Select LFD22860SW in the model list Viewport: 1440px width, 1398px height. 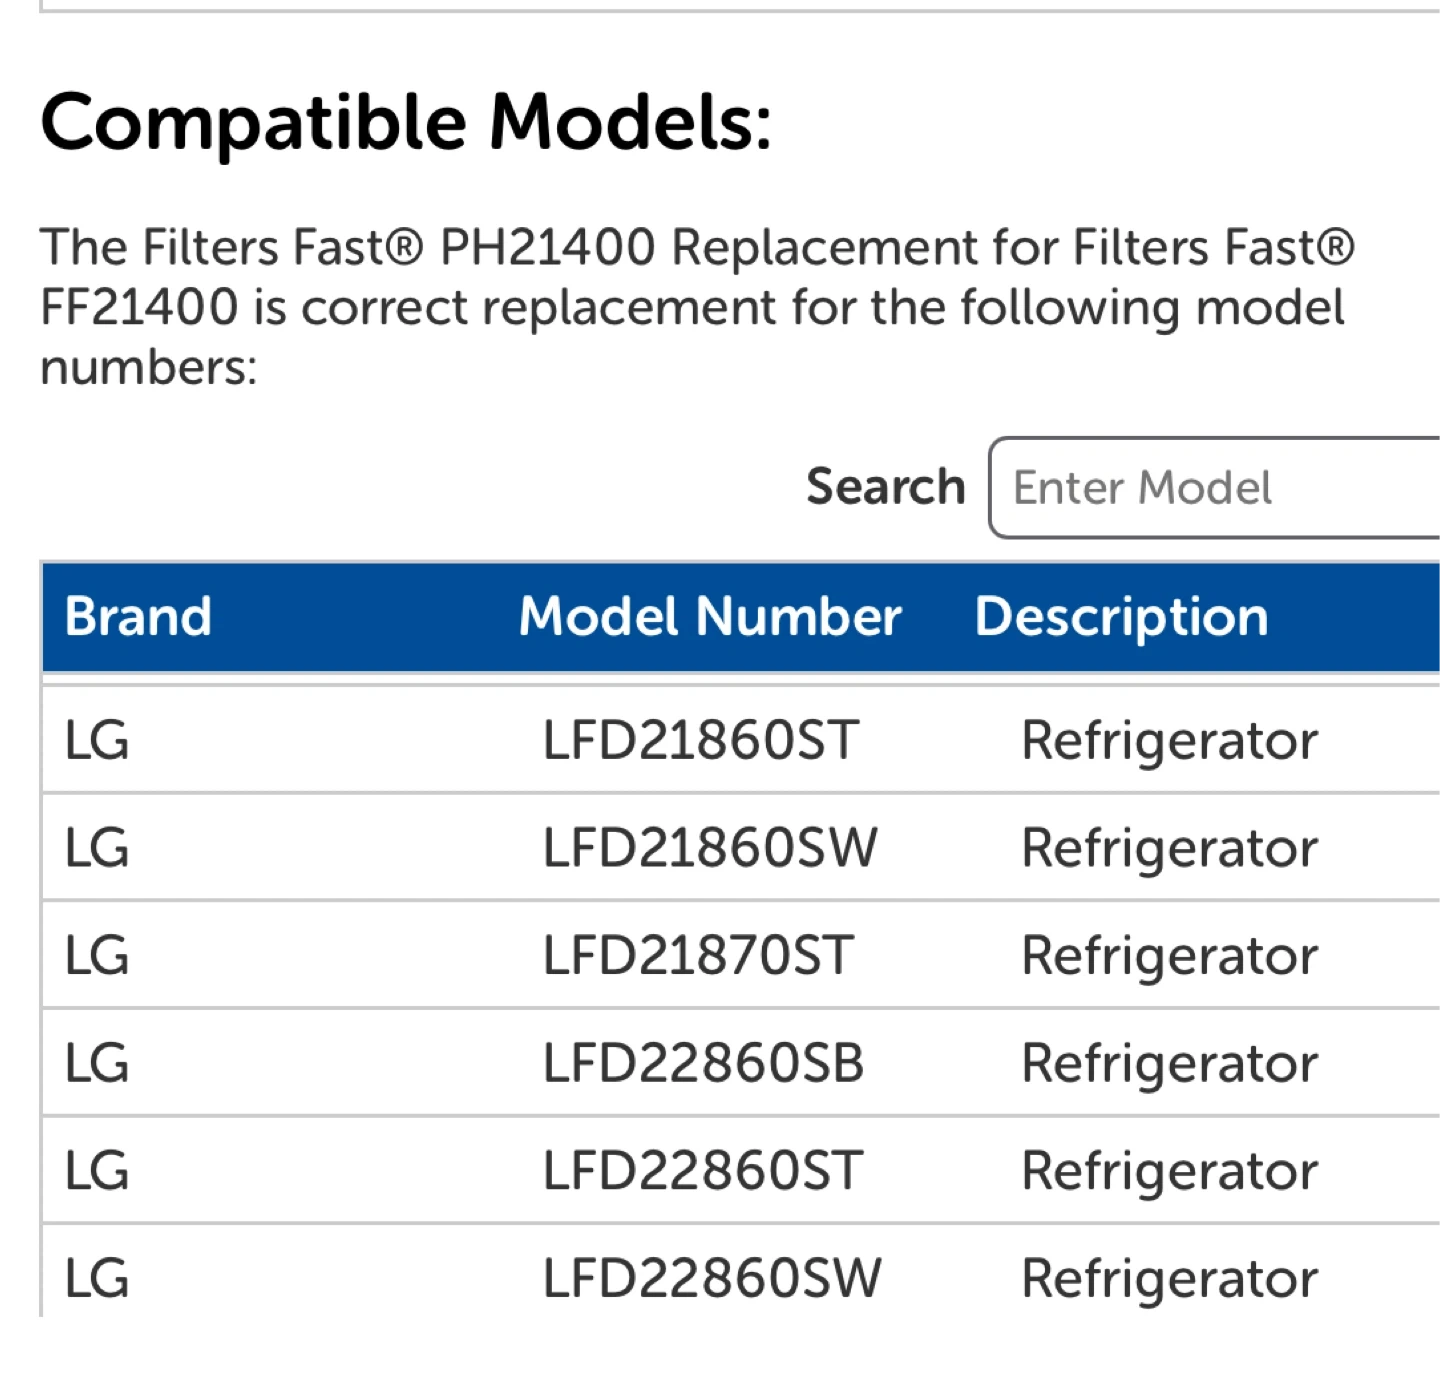tap(711, 1278)
